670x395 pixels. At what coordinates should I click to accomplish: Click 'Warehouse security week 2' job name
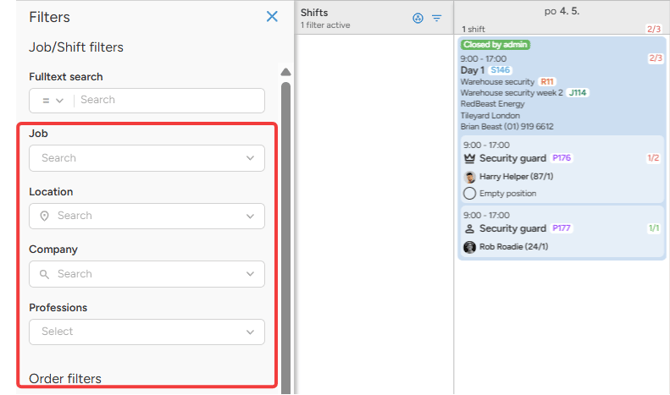pos(512,93)
